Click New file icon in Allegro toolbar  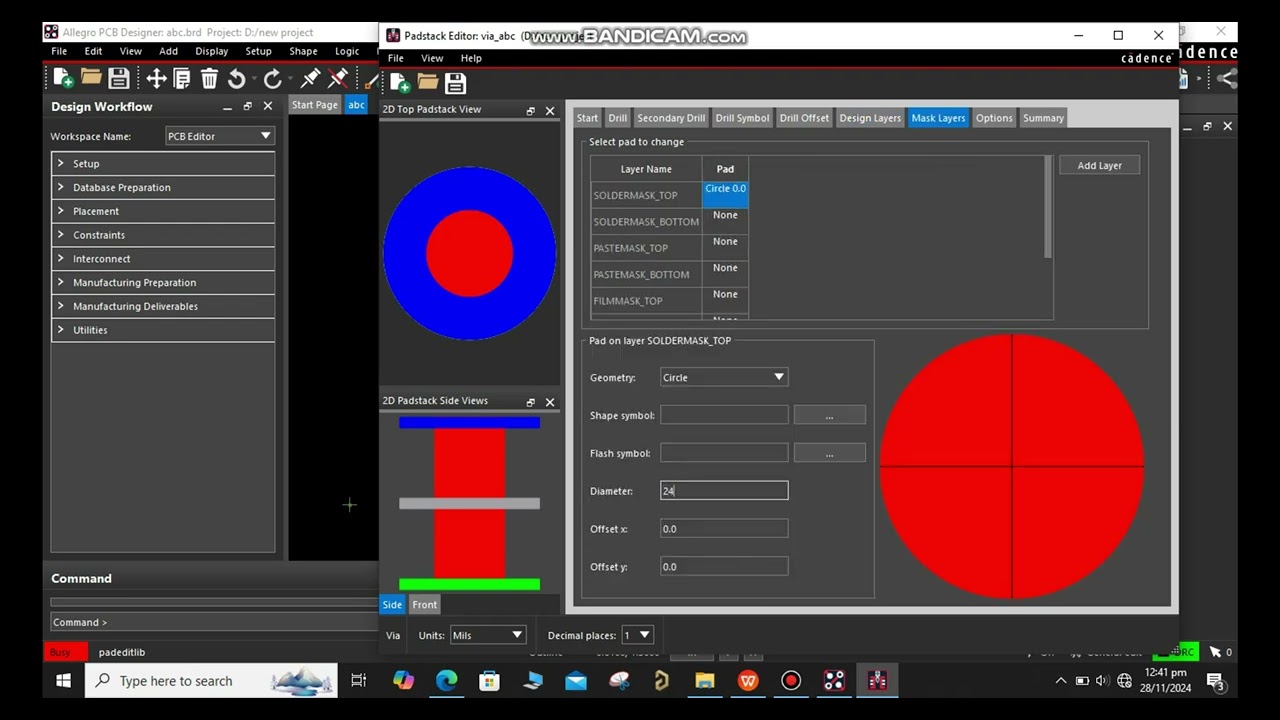tap(64, 78)
